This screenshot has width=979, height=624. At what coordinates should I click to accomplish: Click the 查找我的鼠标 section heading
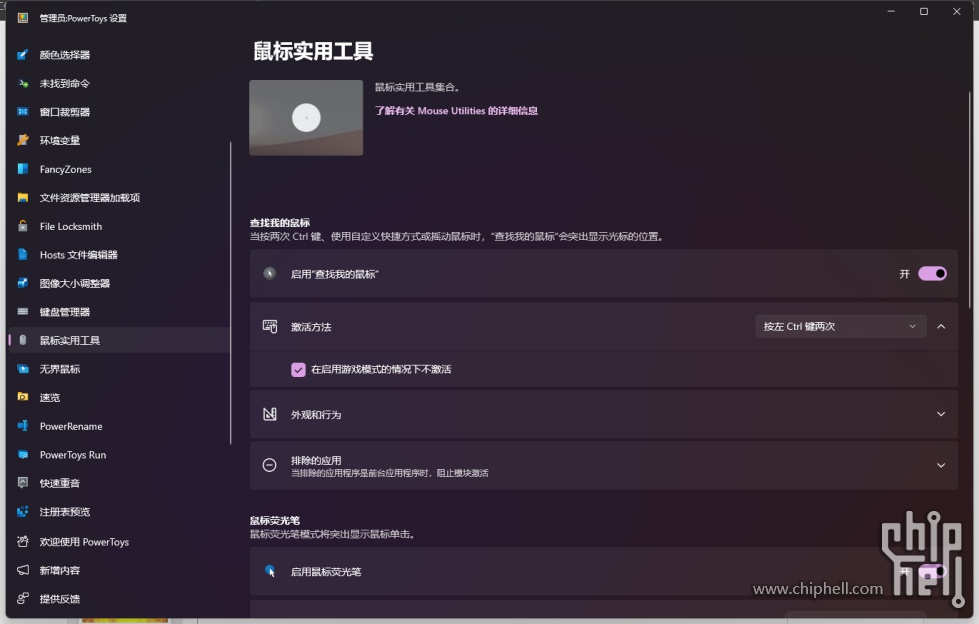[280, 222]
